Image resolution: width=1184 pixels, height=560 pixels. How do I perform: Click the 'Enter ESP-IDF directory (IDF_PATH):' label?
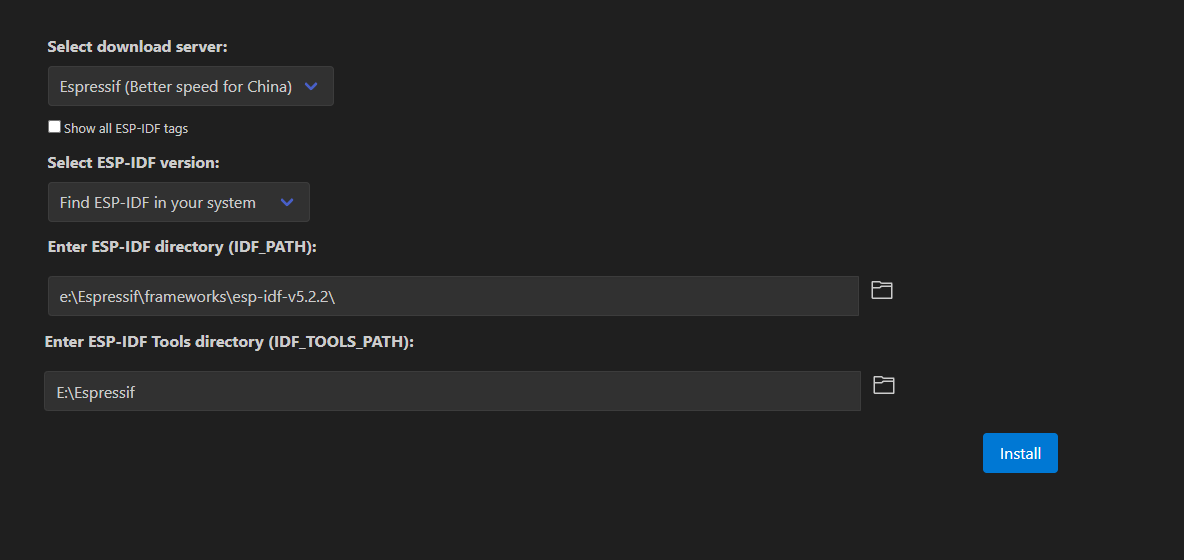[x=181, y=247]
